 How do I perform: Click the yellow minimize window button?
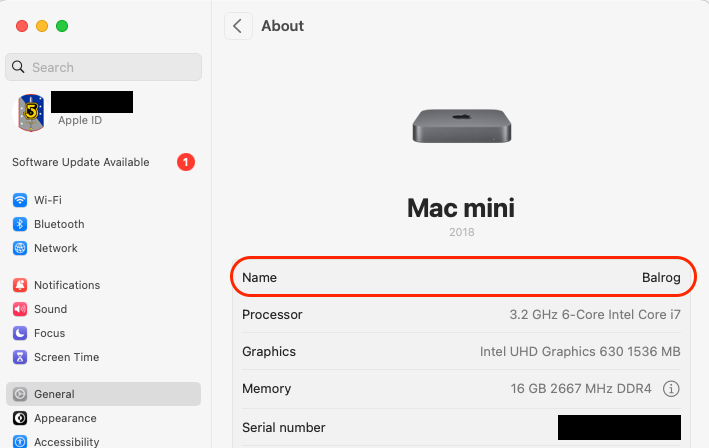coord(42,26)
